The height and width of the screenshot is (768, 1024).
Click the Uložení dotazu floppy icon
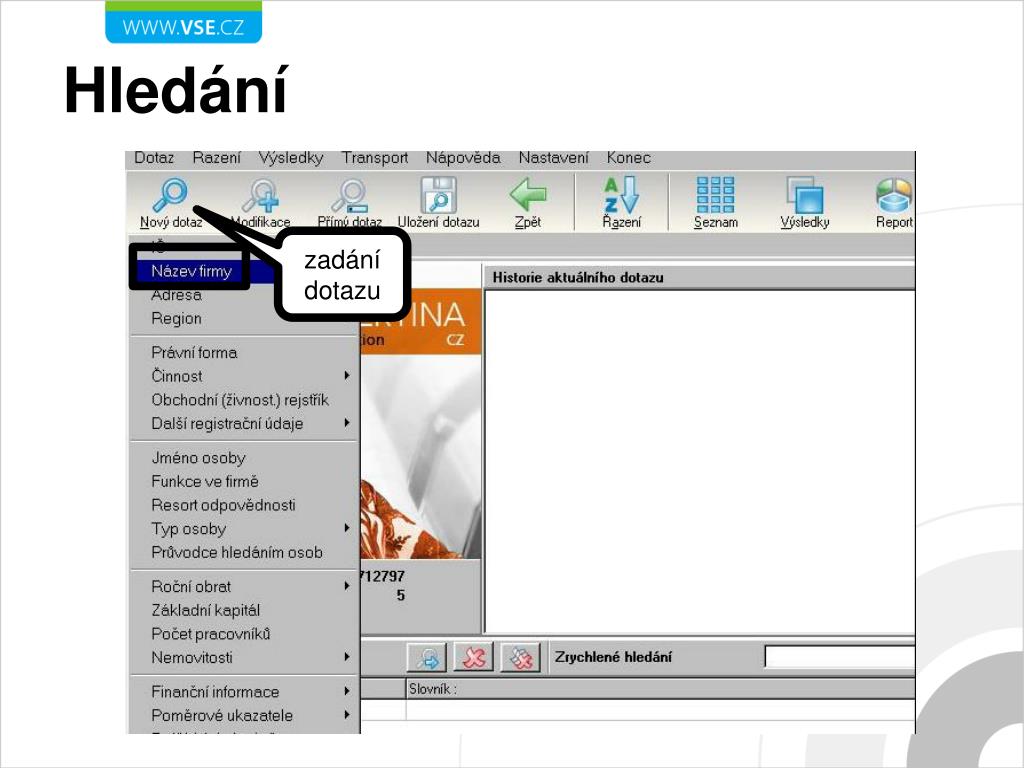pyautogui.click(x=438, y=195)
